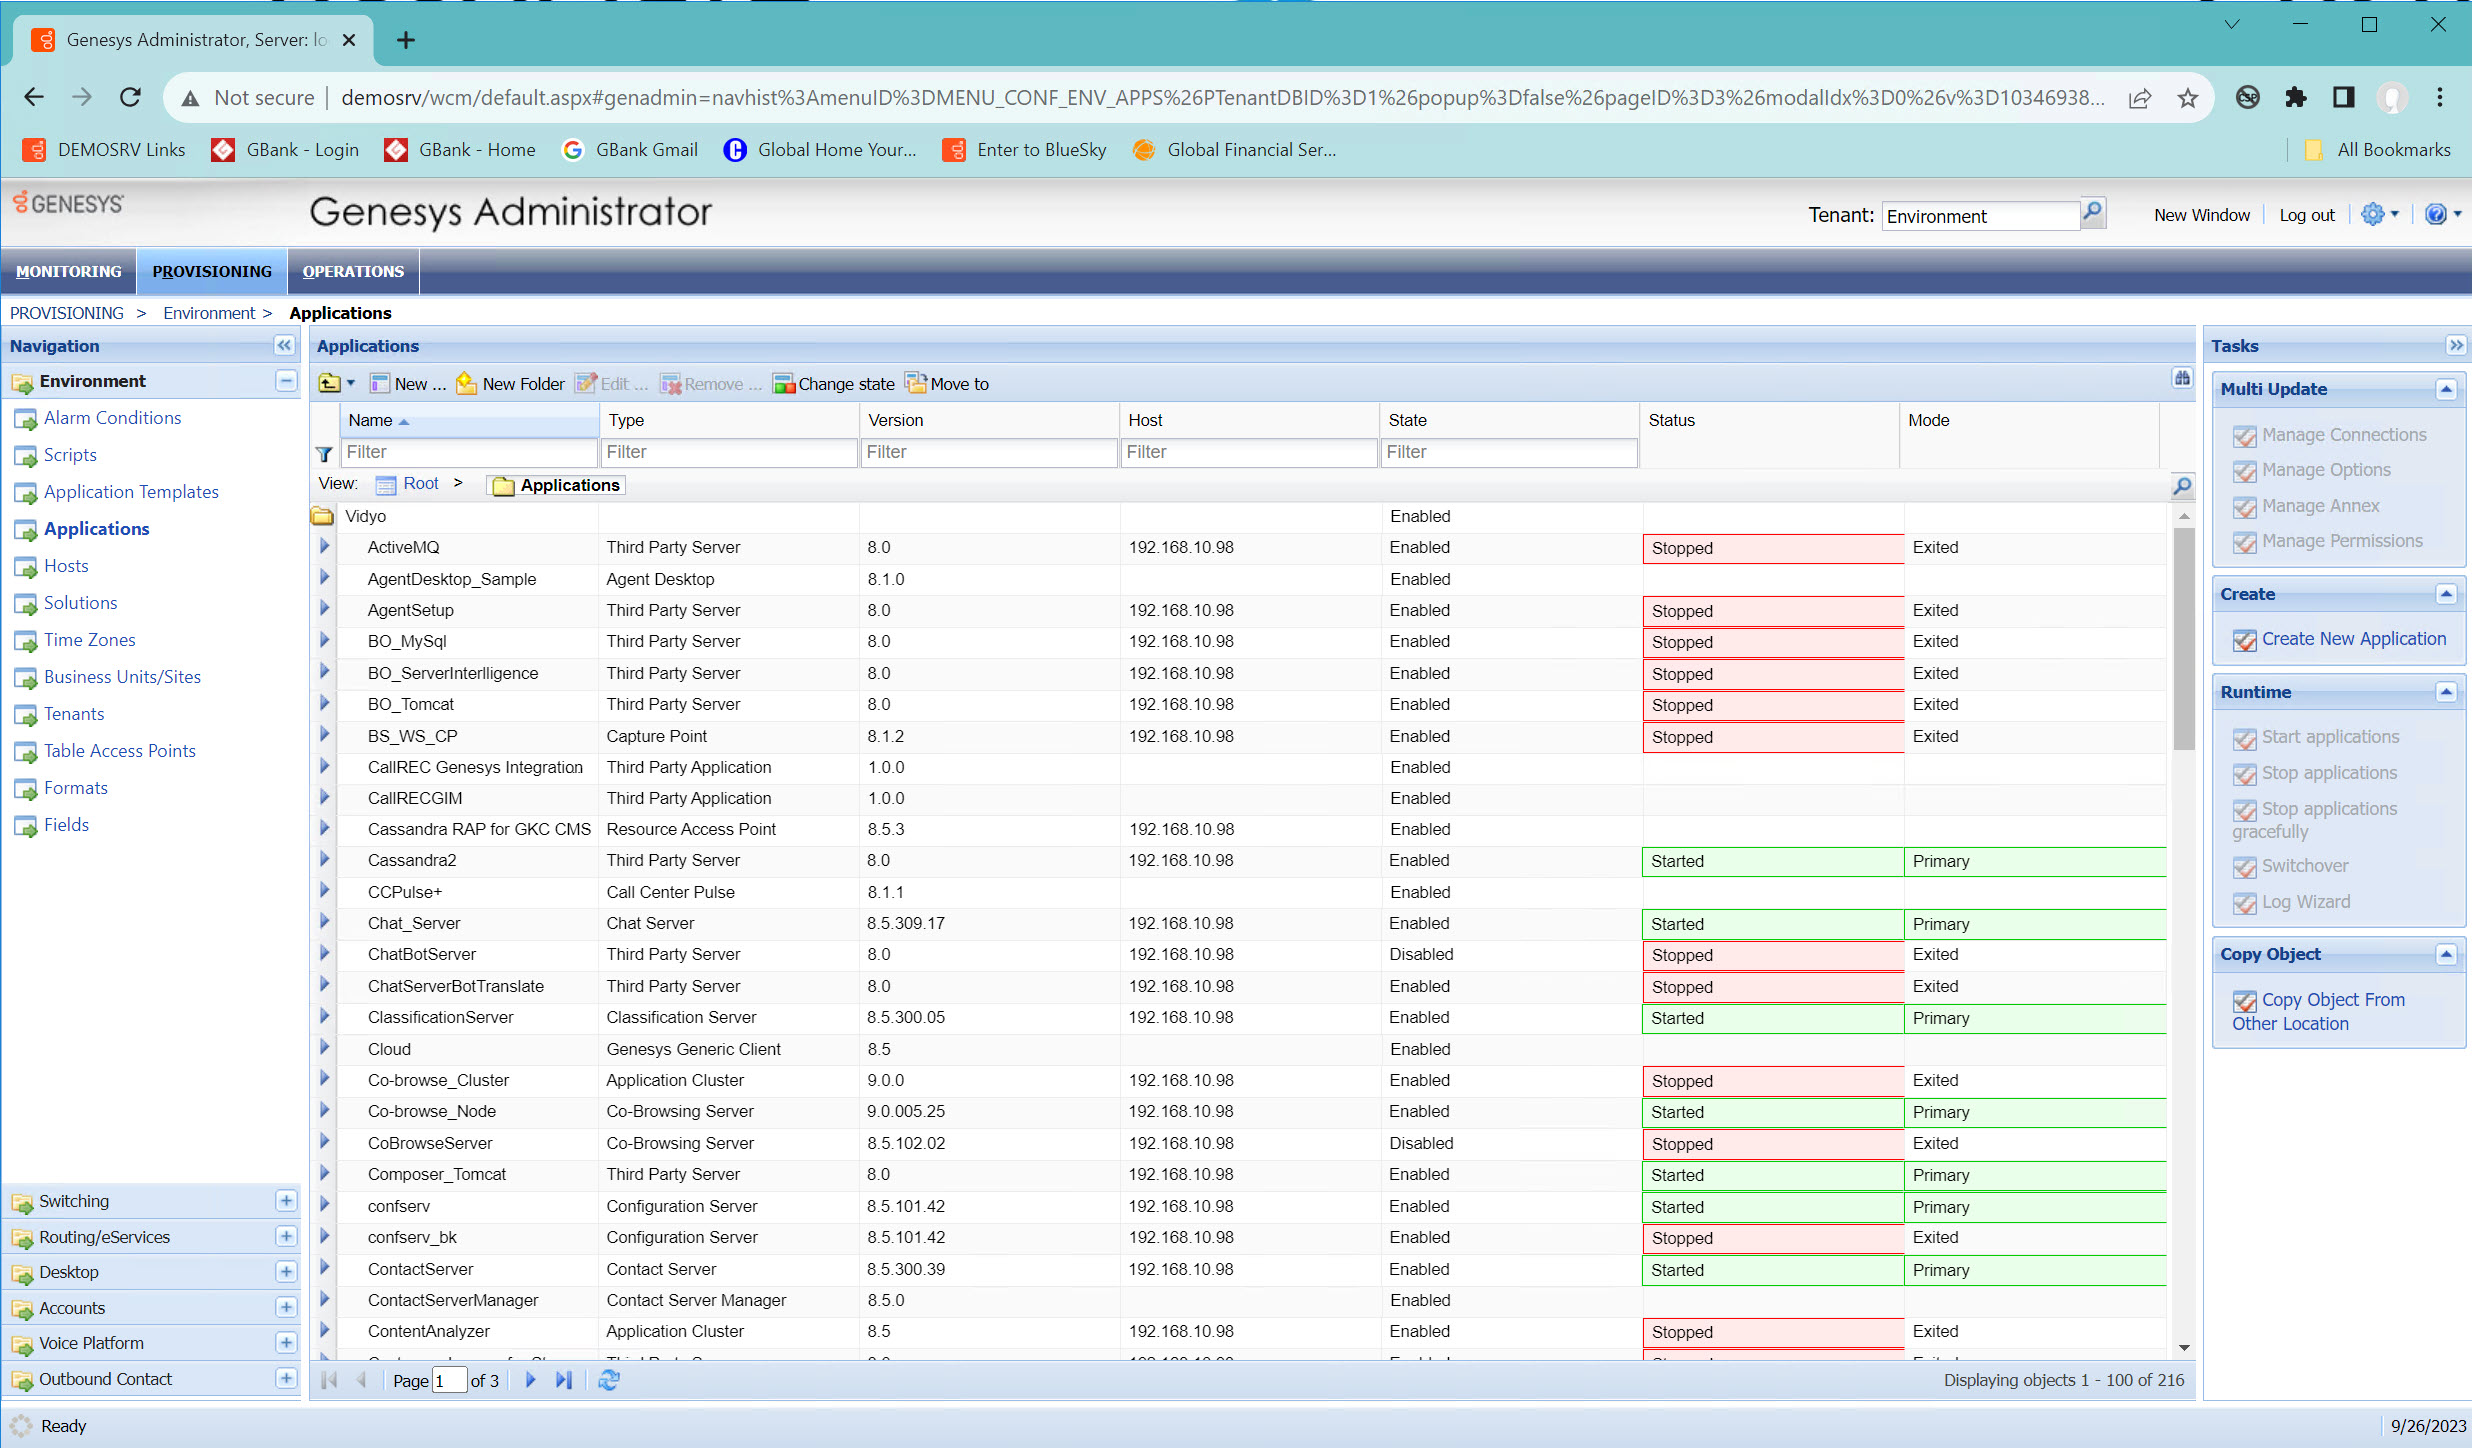Screen dimensions: 2472x1448
Task: Expand the Switching navigation section
Action: click(x=286, y=1201)
